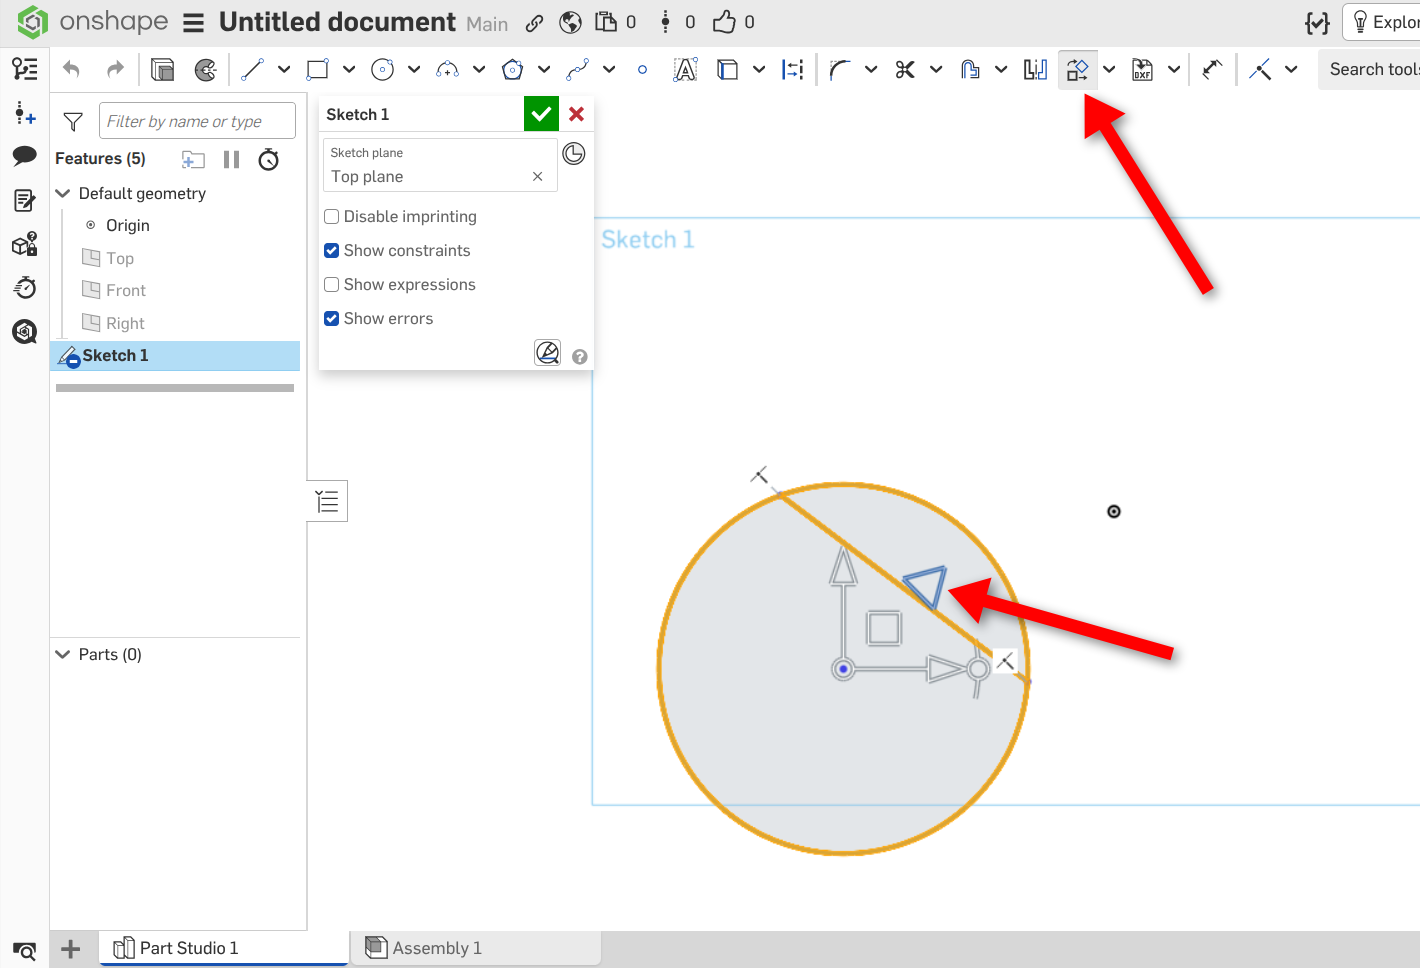Open the Line tool dropdown arrow
Screen dimensions: 1420x968
coord(284,69)
